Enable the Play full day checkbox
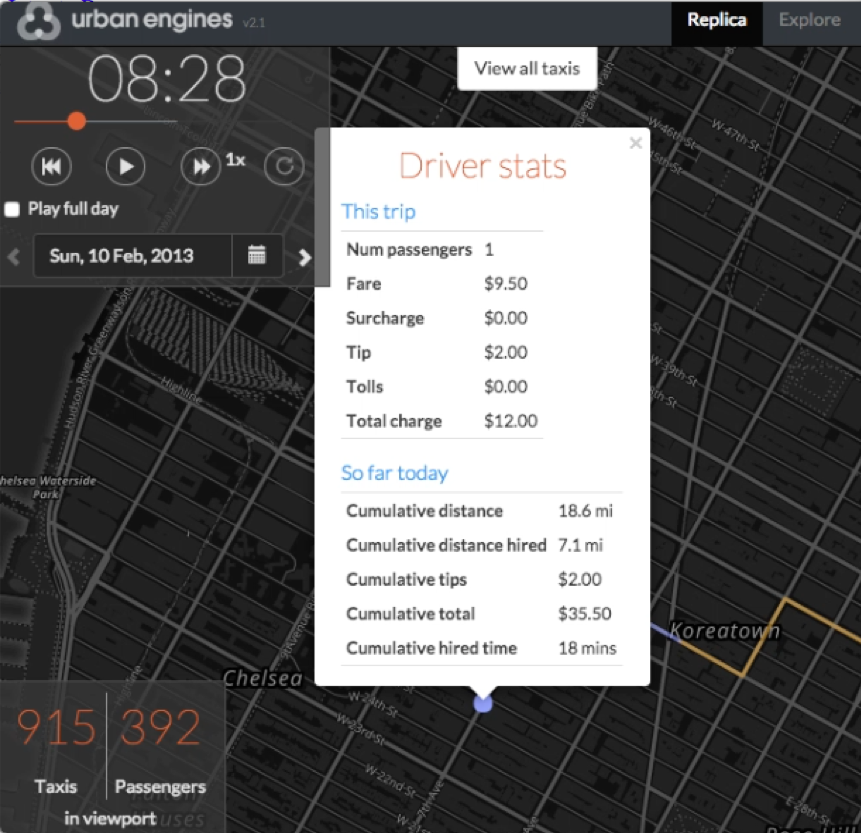 coord(12,210)
